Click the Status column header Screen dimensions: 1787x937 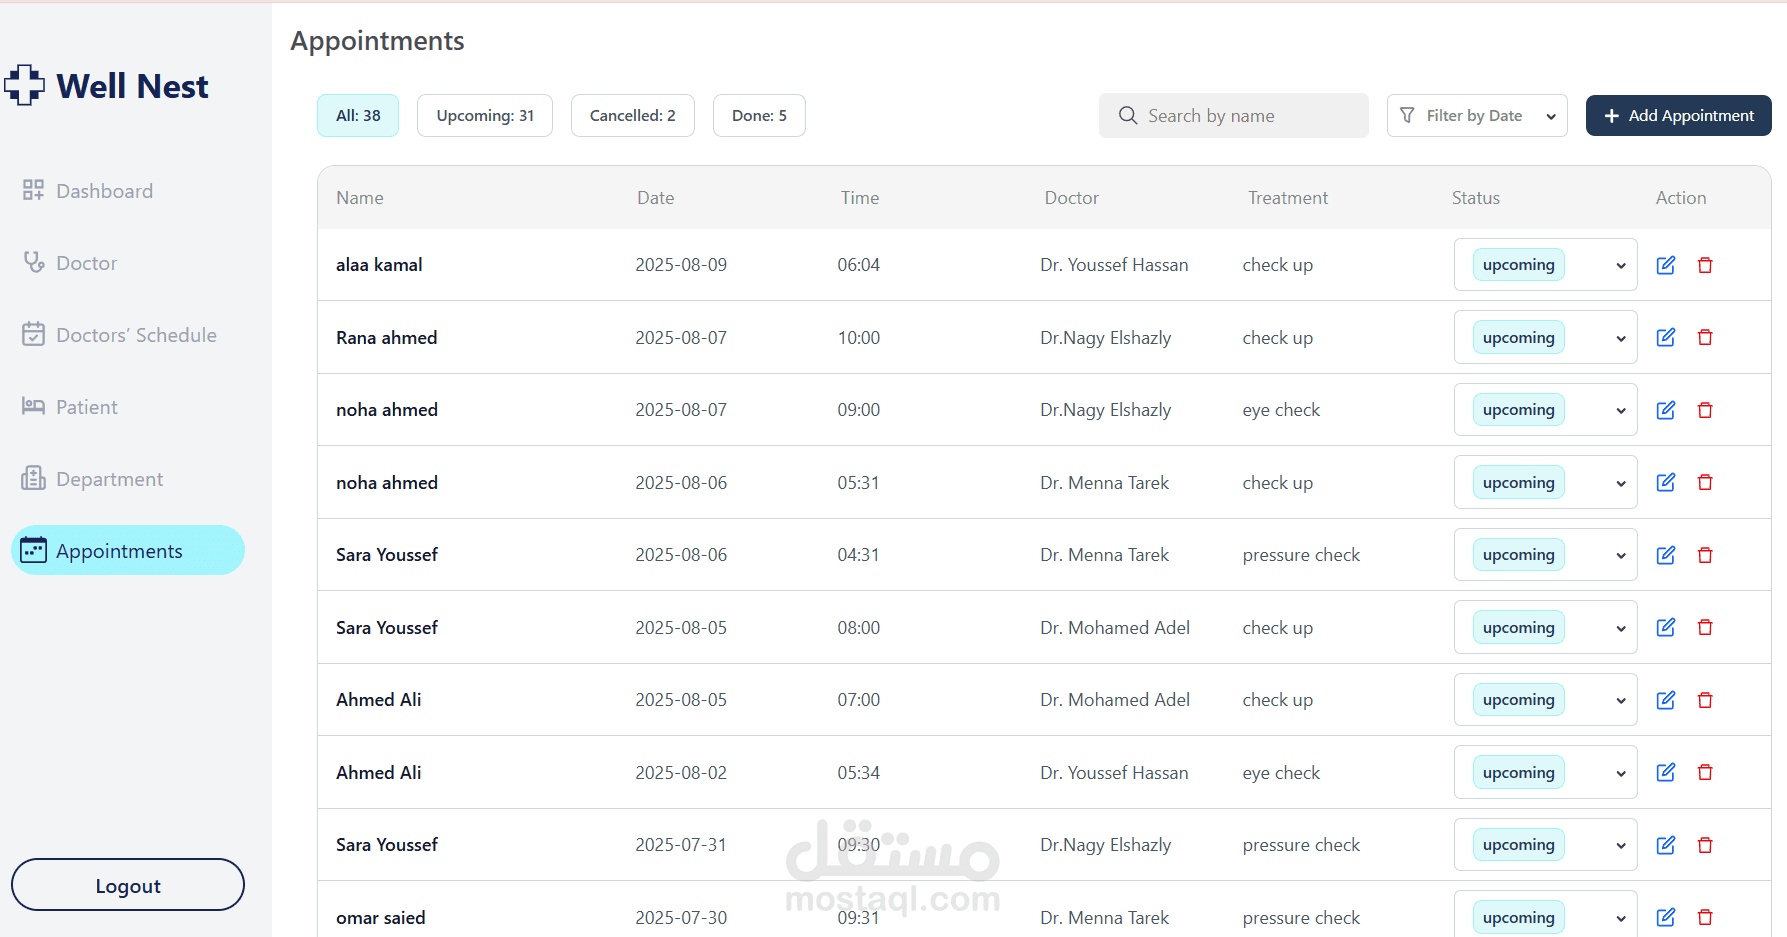pyautogui.click(x=1476, y=198)
